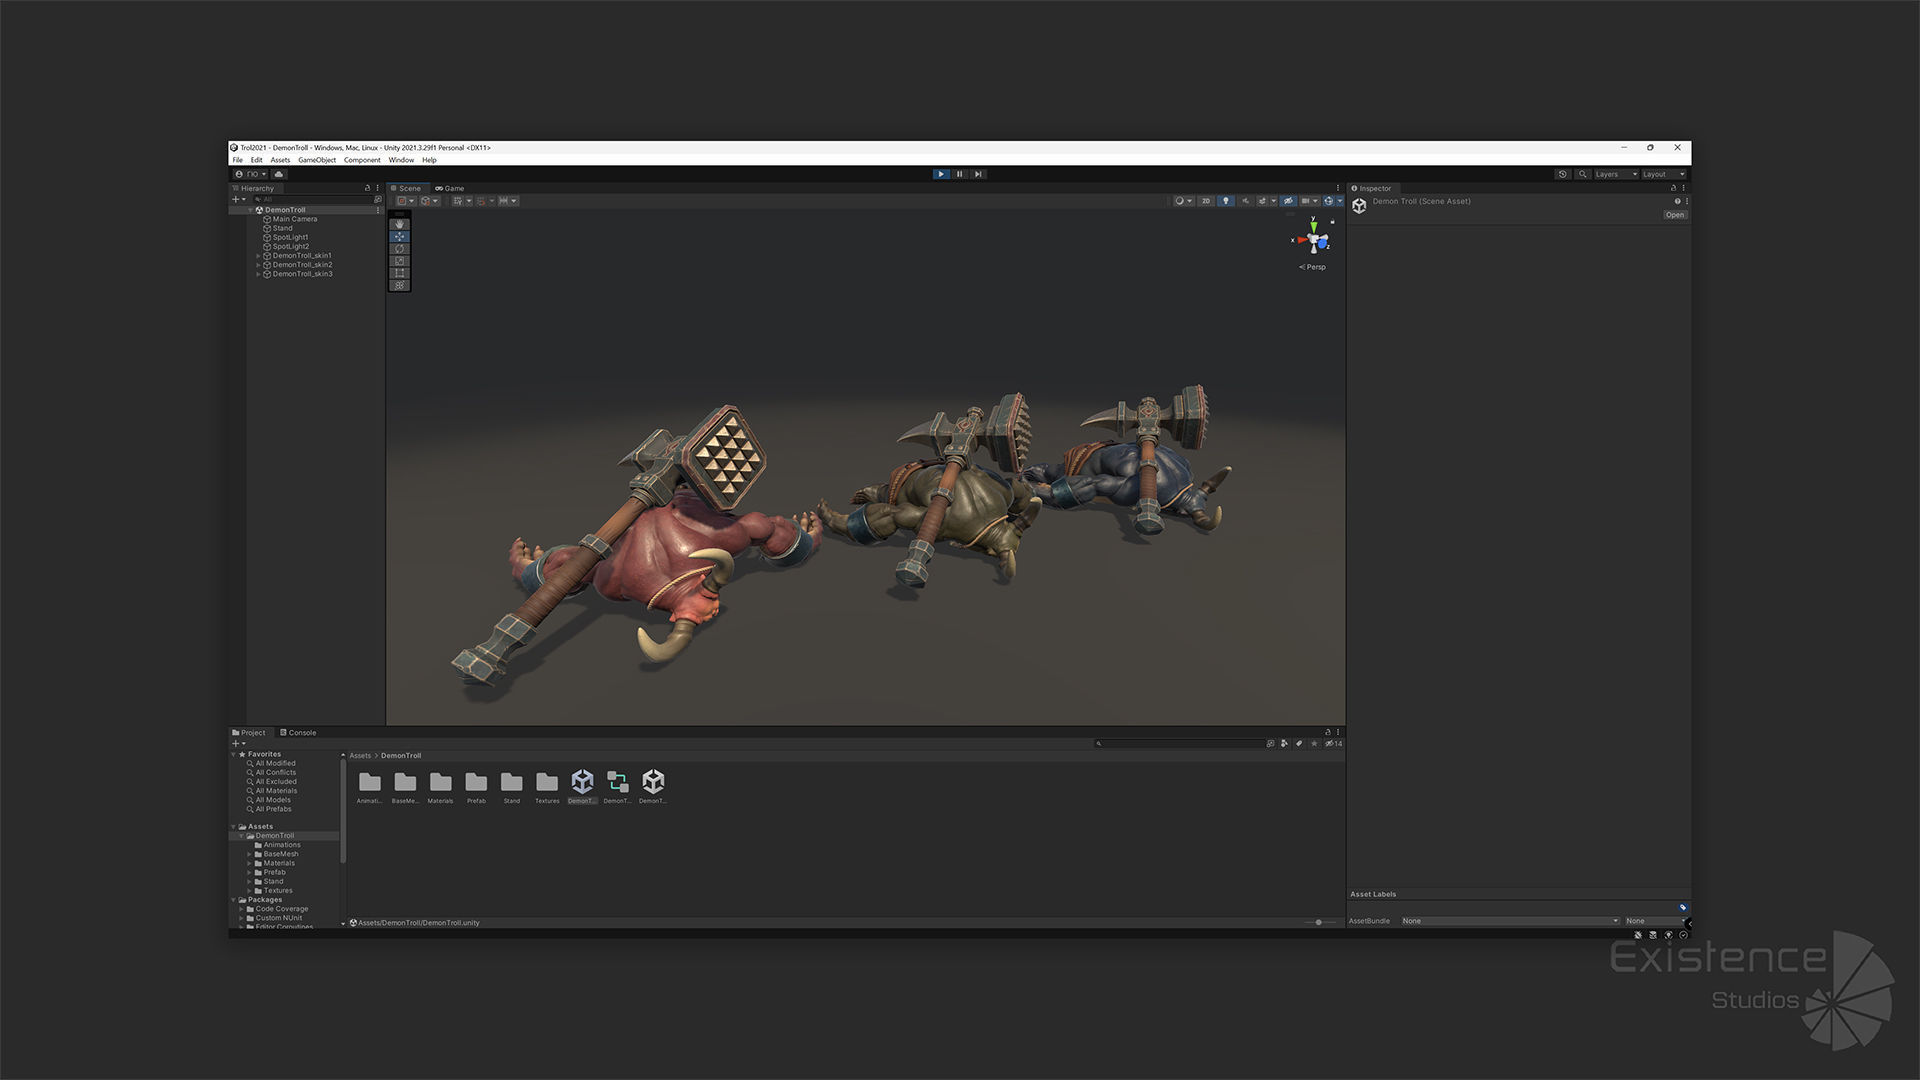Toggle scene lighting bulb
The image size is (1920, 1080).
coord(1226,201)
